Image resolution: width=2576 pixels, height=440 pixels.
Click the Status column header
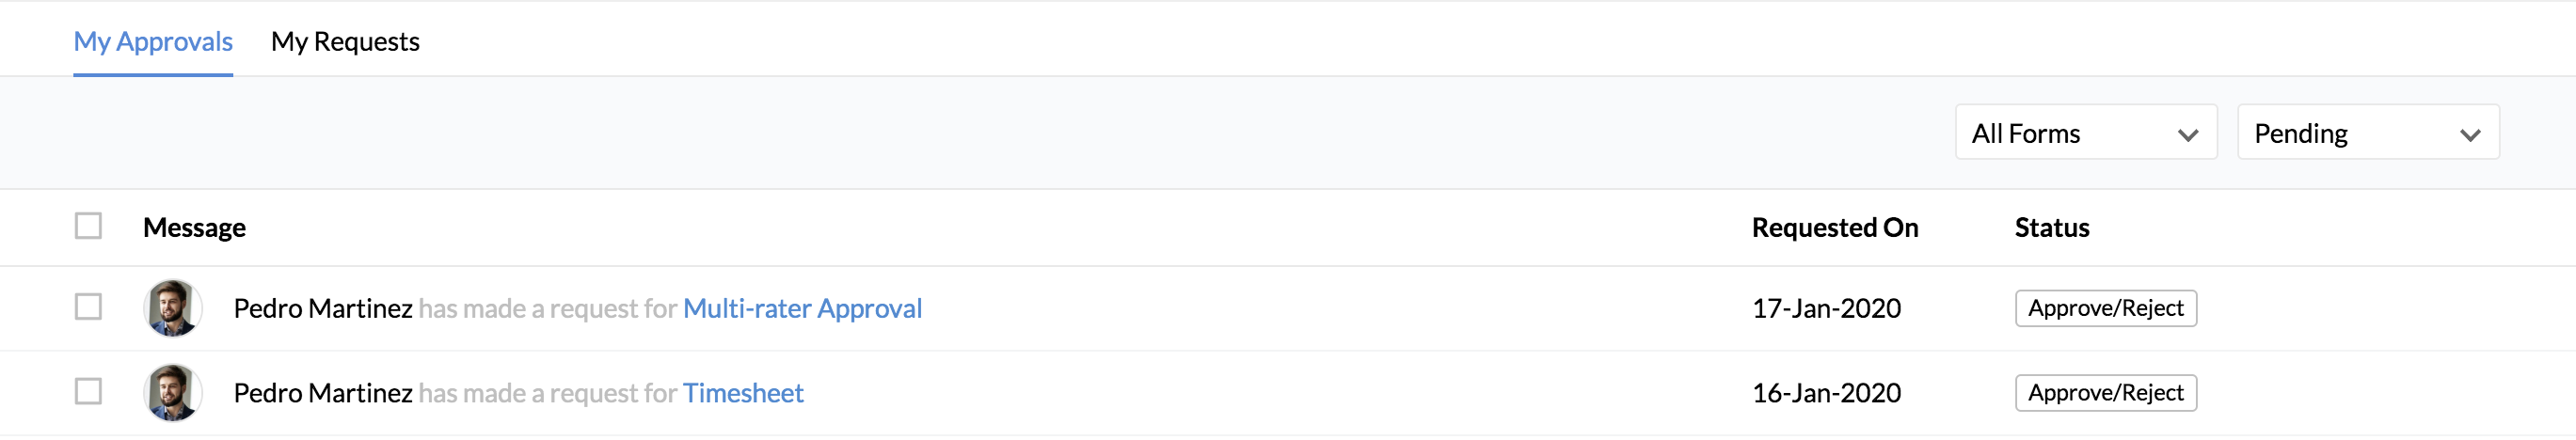click(x=2051, y=228)
